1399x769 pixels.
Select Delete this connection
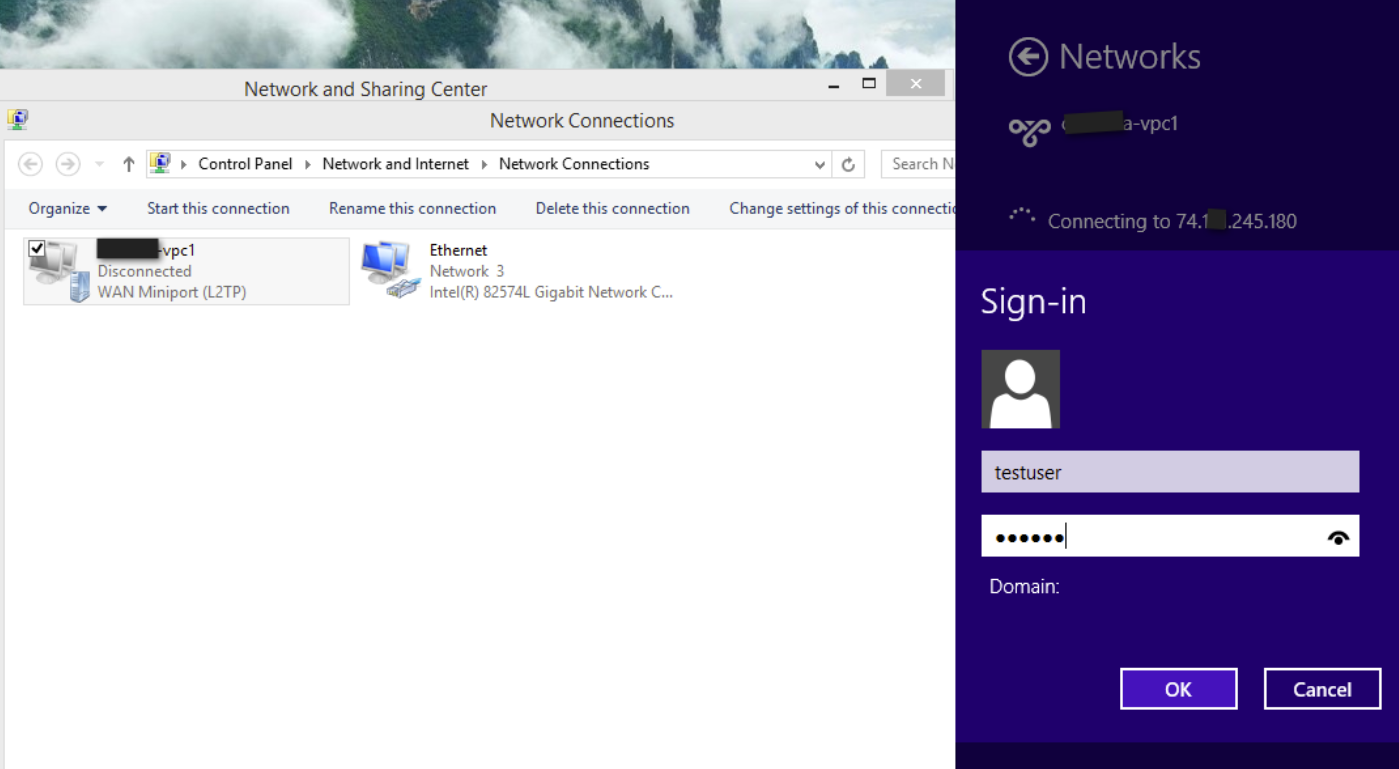pyautogui.click(x=612, y=208)
